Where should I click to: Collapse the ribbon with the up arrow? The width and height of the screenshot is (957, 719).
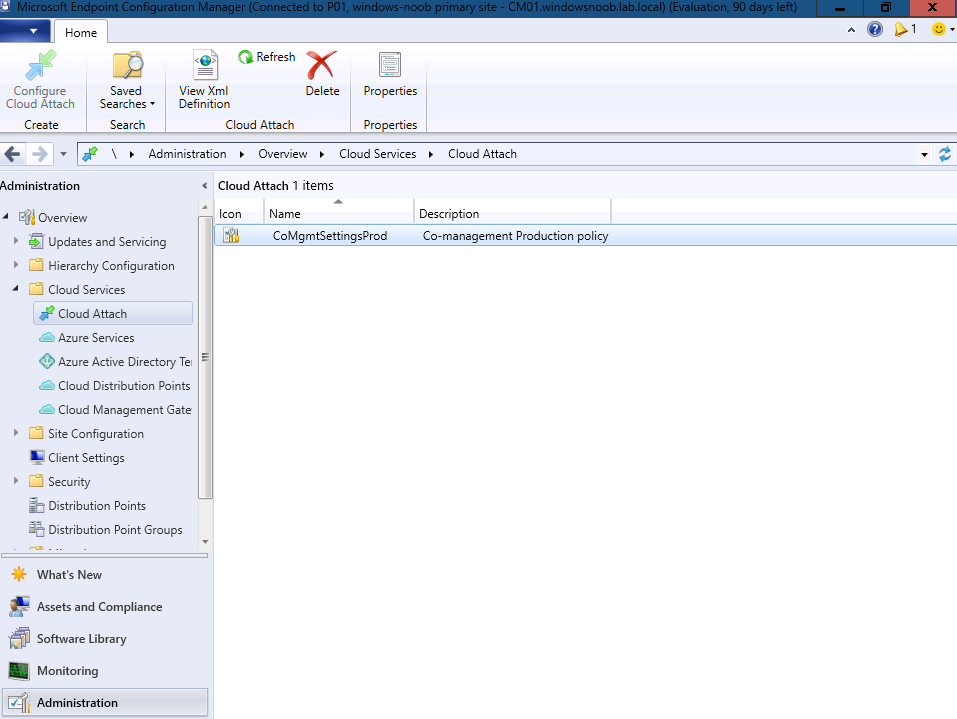click(x=851, y=30)
